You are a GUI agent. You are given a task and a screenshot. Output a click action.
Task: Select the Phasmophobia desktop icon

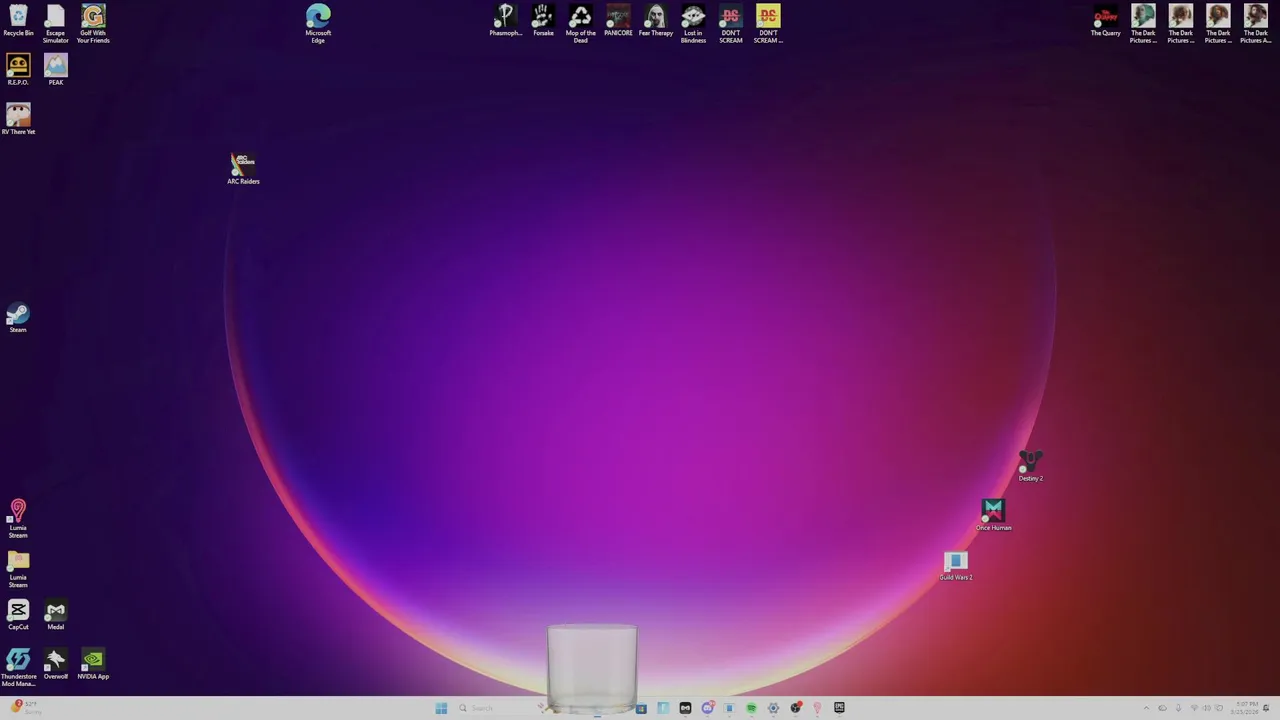click(506, 21)
